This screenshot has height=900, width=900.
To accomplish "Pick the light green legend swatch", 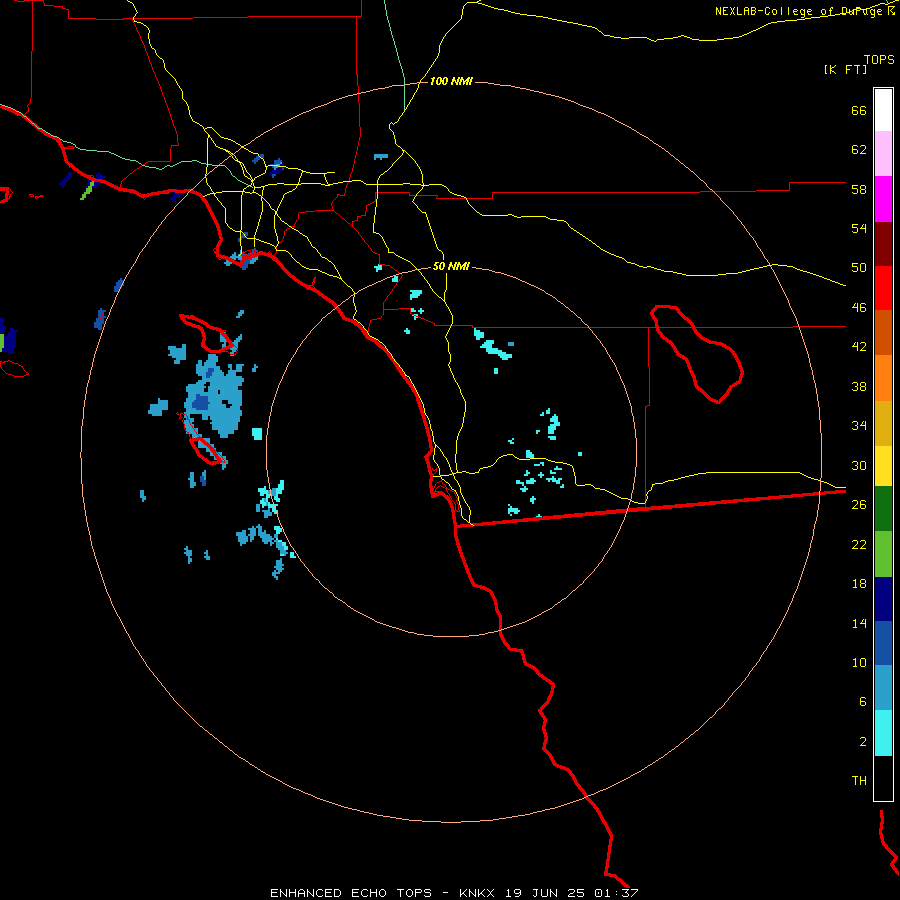I will pyautogui.click(x=883, y=554).
